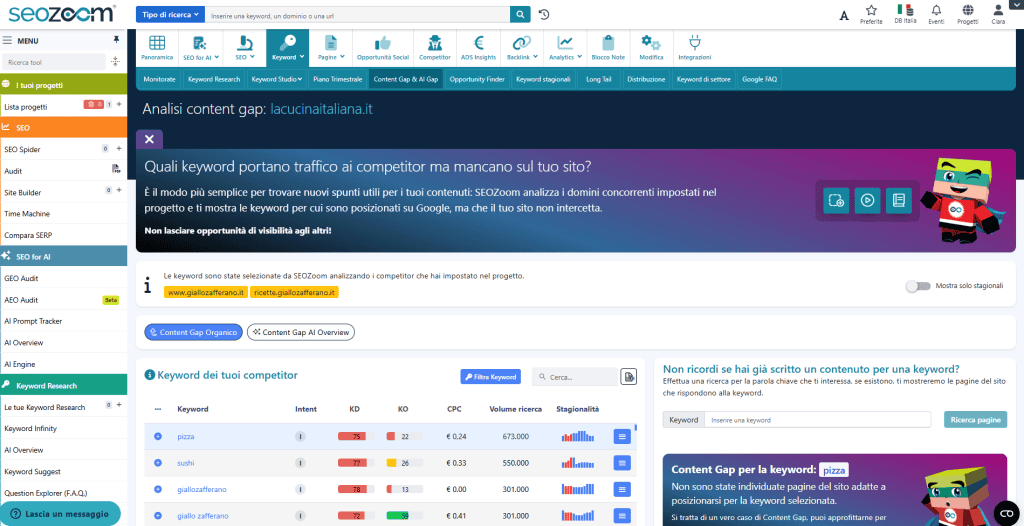This screenshot has height=526, width=1024.
Task: Click the www.giallozafferano.it competitor tag
Action: point(206,292)
